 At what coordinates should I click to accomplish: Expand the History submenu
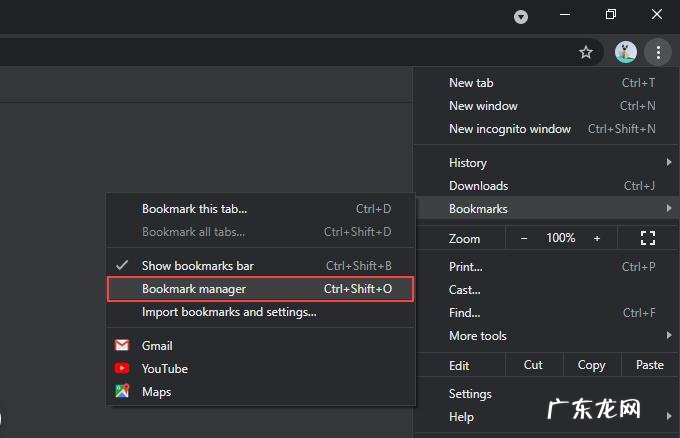pos(468,163)
